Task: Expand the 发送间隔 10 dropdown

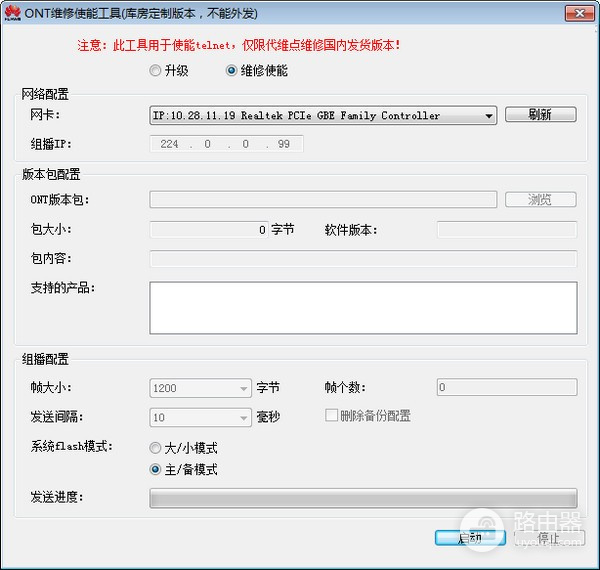Action: tap(200, 417)
